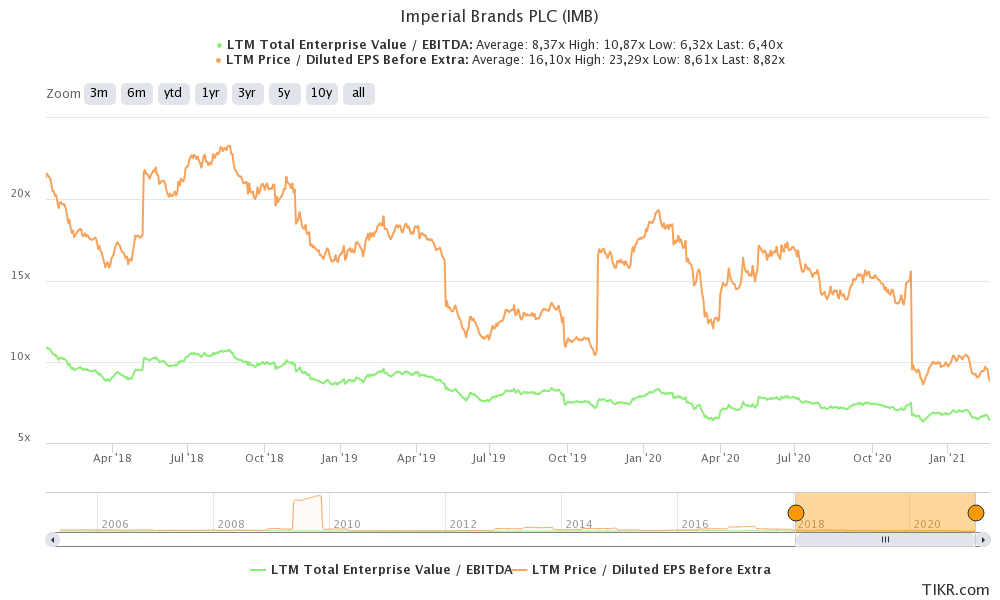
Task: Click the right scroll arrow of the navigator
Action: (x=983, y=538)
